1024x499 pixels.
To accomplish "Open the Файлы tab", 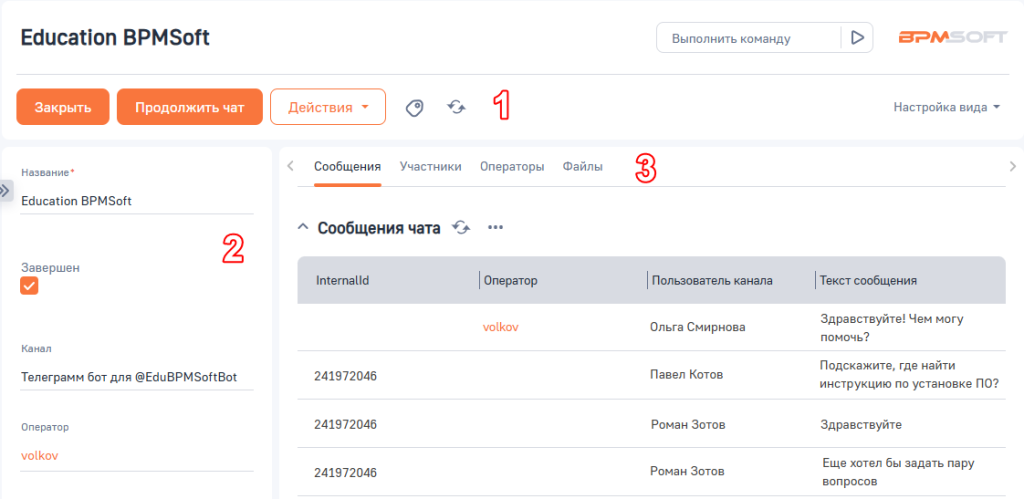I will tap(583, 167).
